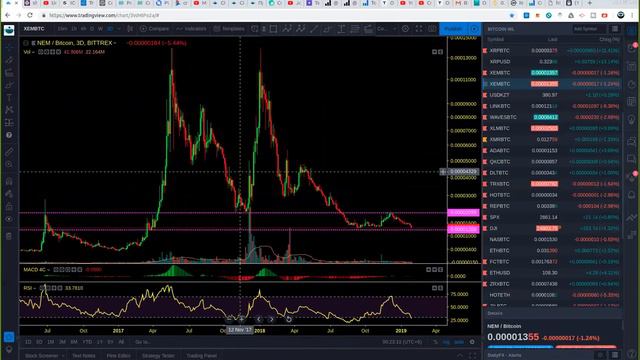
Task: Open candle chart style selector in top toolbar
Action: [130, 29]
